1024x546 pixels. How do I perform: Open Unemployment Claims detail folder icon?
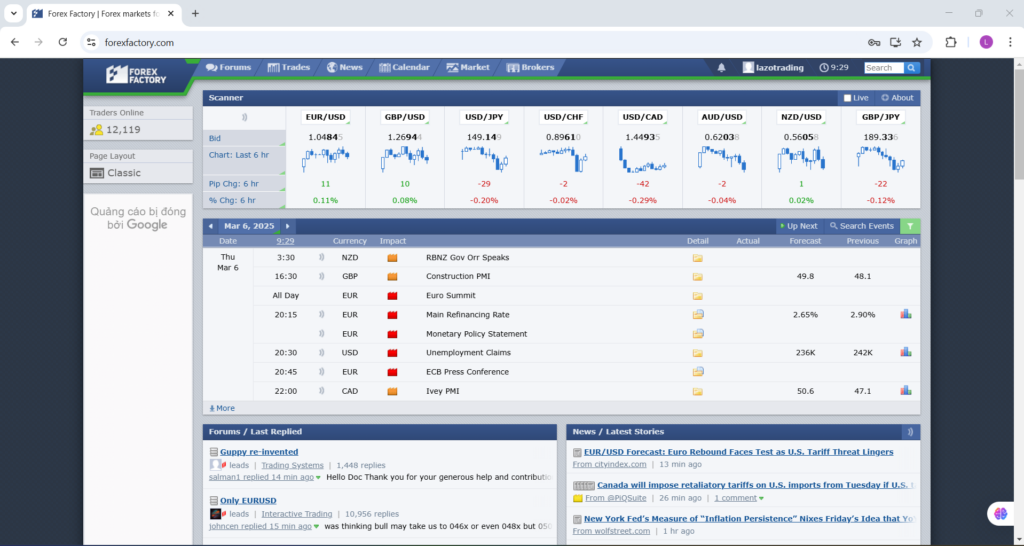[x=697, y=353]
